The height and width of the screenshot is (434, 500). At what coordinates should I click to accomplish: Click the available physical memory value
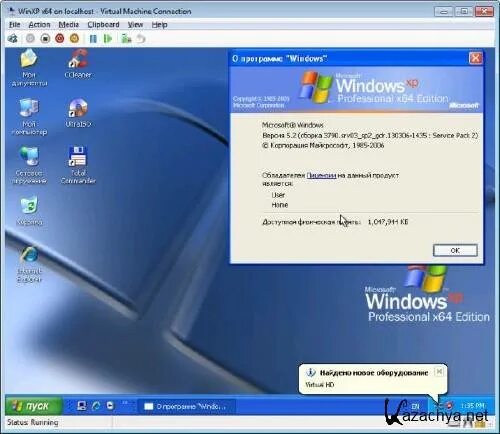pyautogui.click(x=388, y=222)
